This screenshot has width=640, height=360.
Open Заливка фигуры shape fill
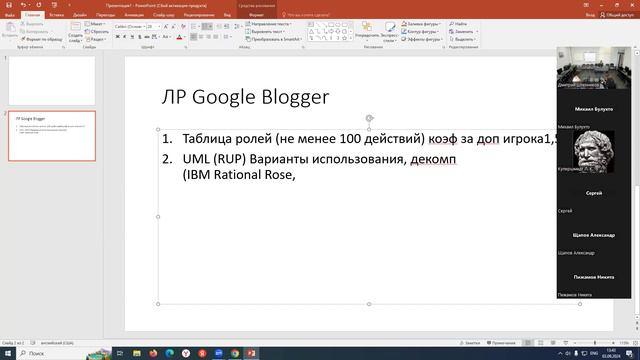(421, 24)
